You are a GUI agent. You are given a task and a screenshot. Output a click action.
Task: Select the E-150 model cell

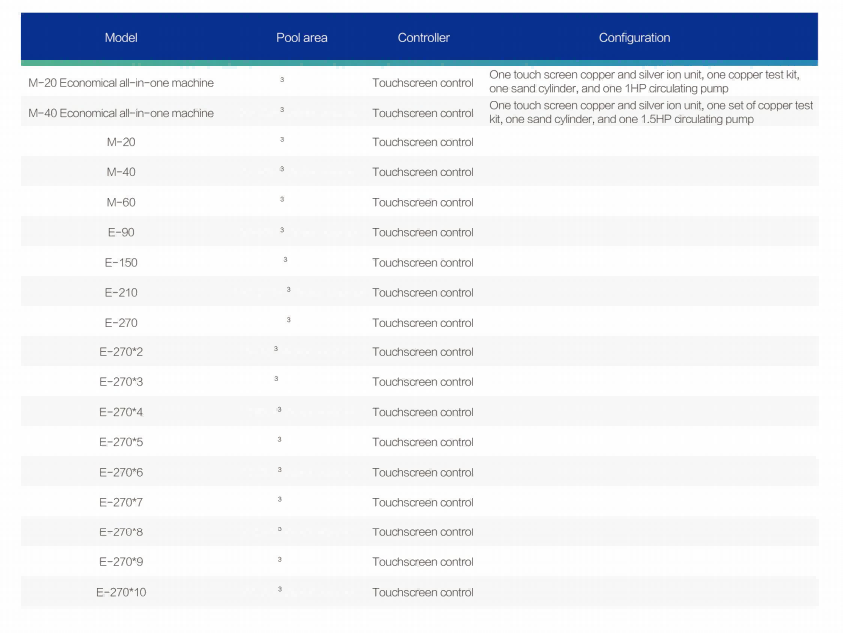[121, 262]
